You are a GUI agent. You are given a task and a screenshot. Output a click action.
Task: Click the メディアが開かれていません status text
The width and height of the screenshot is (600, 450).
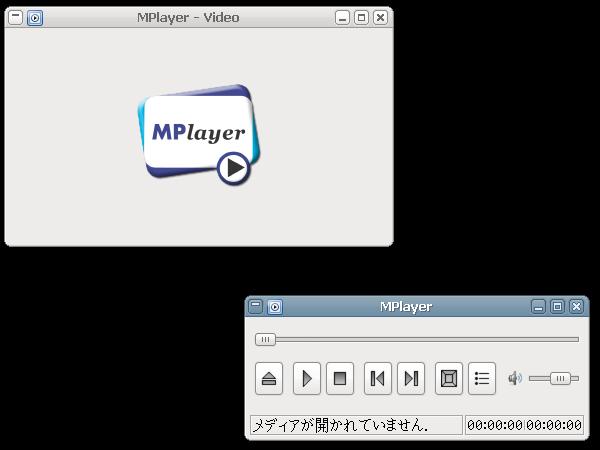[x=341, y=425]
